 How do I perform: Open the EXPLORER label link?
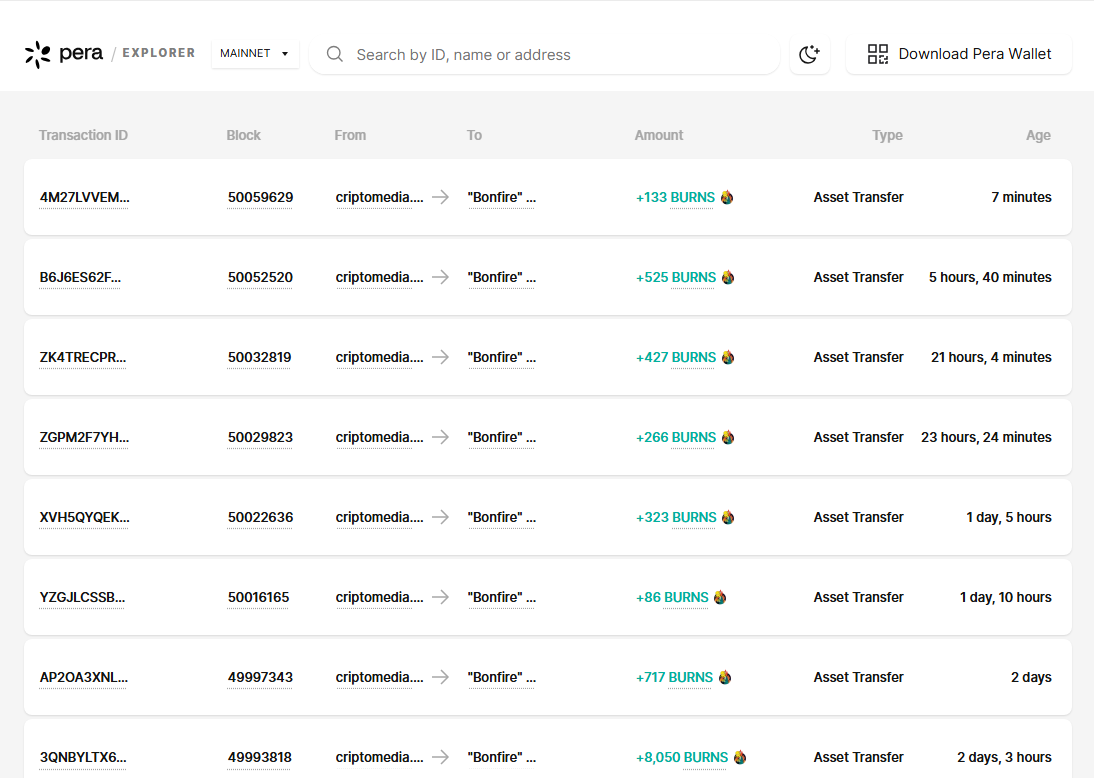[x=158, y=53]
